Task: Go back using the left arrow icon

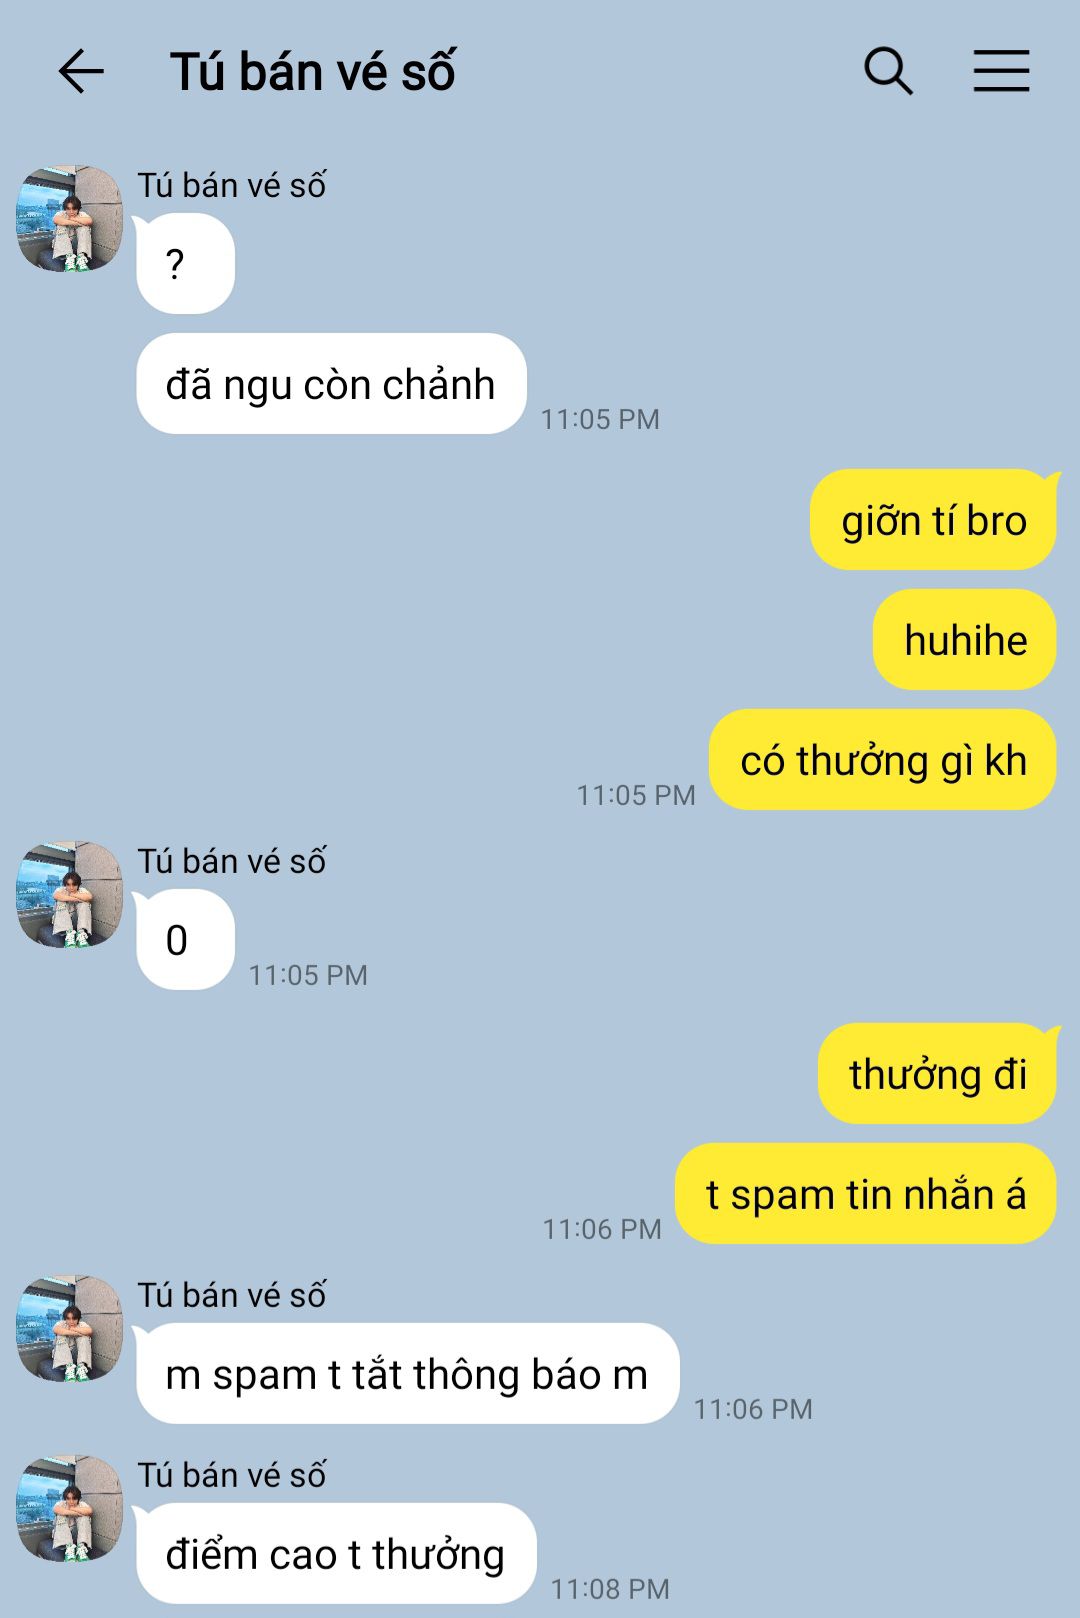Action: 81,72
